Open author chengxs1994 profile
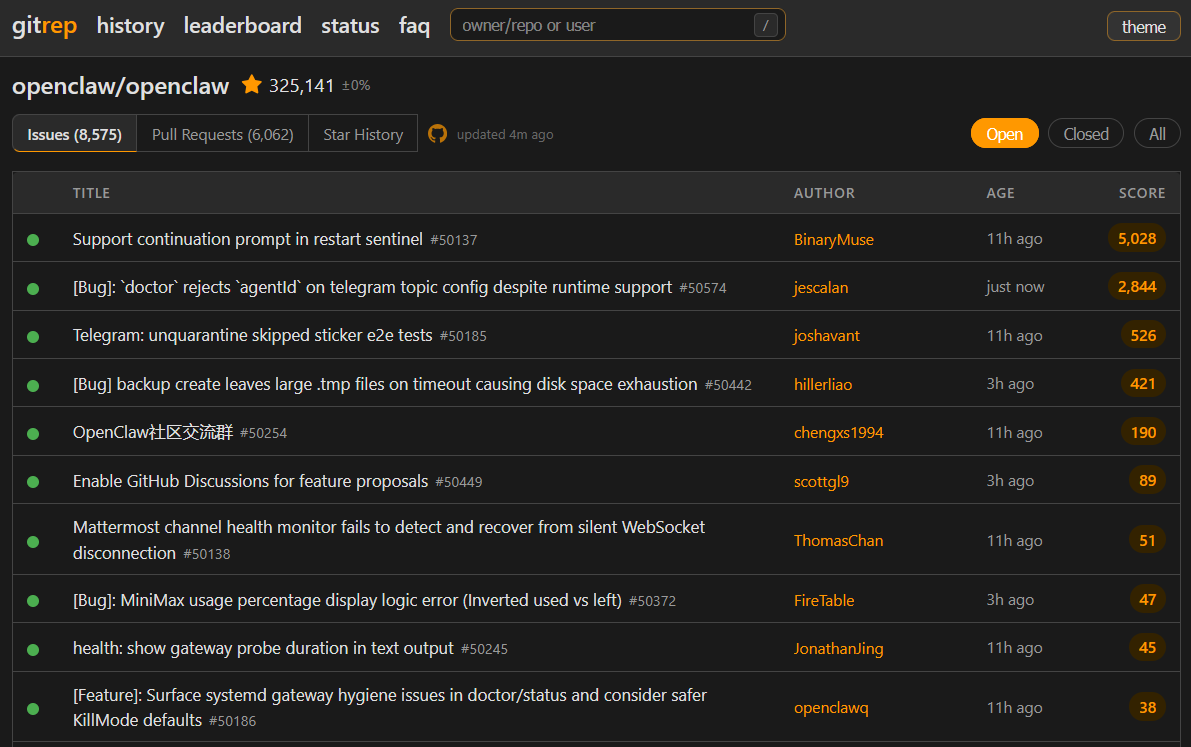This screenshot has height=747, width=1191. (x=839, y=432)
